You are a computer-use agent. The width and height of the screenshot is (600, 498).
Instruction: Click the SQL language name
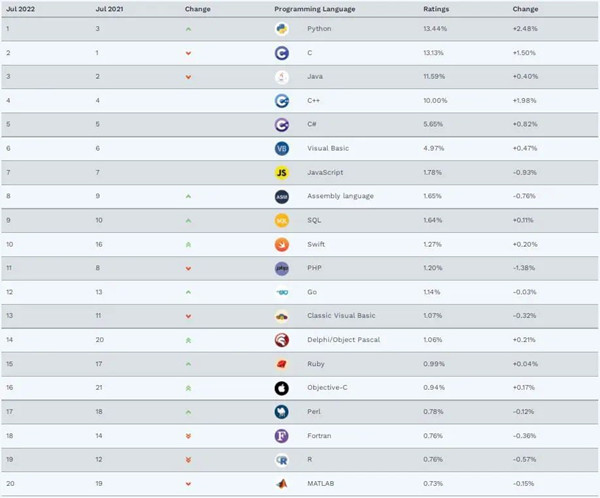tap(315, 220)
